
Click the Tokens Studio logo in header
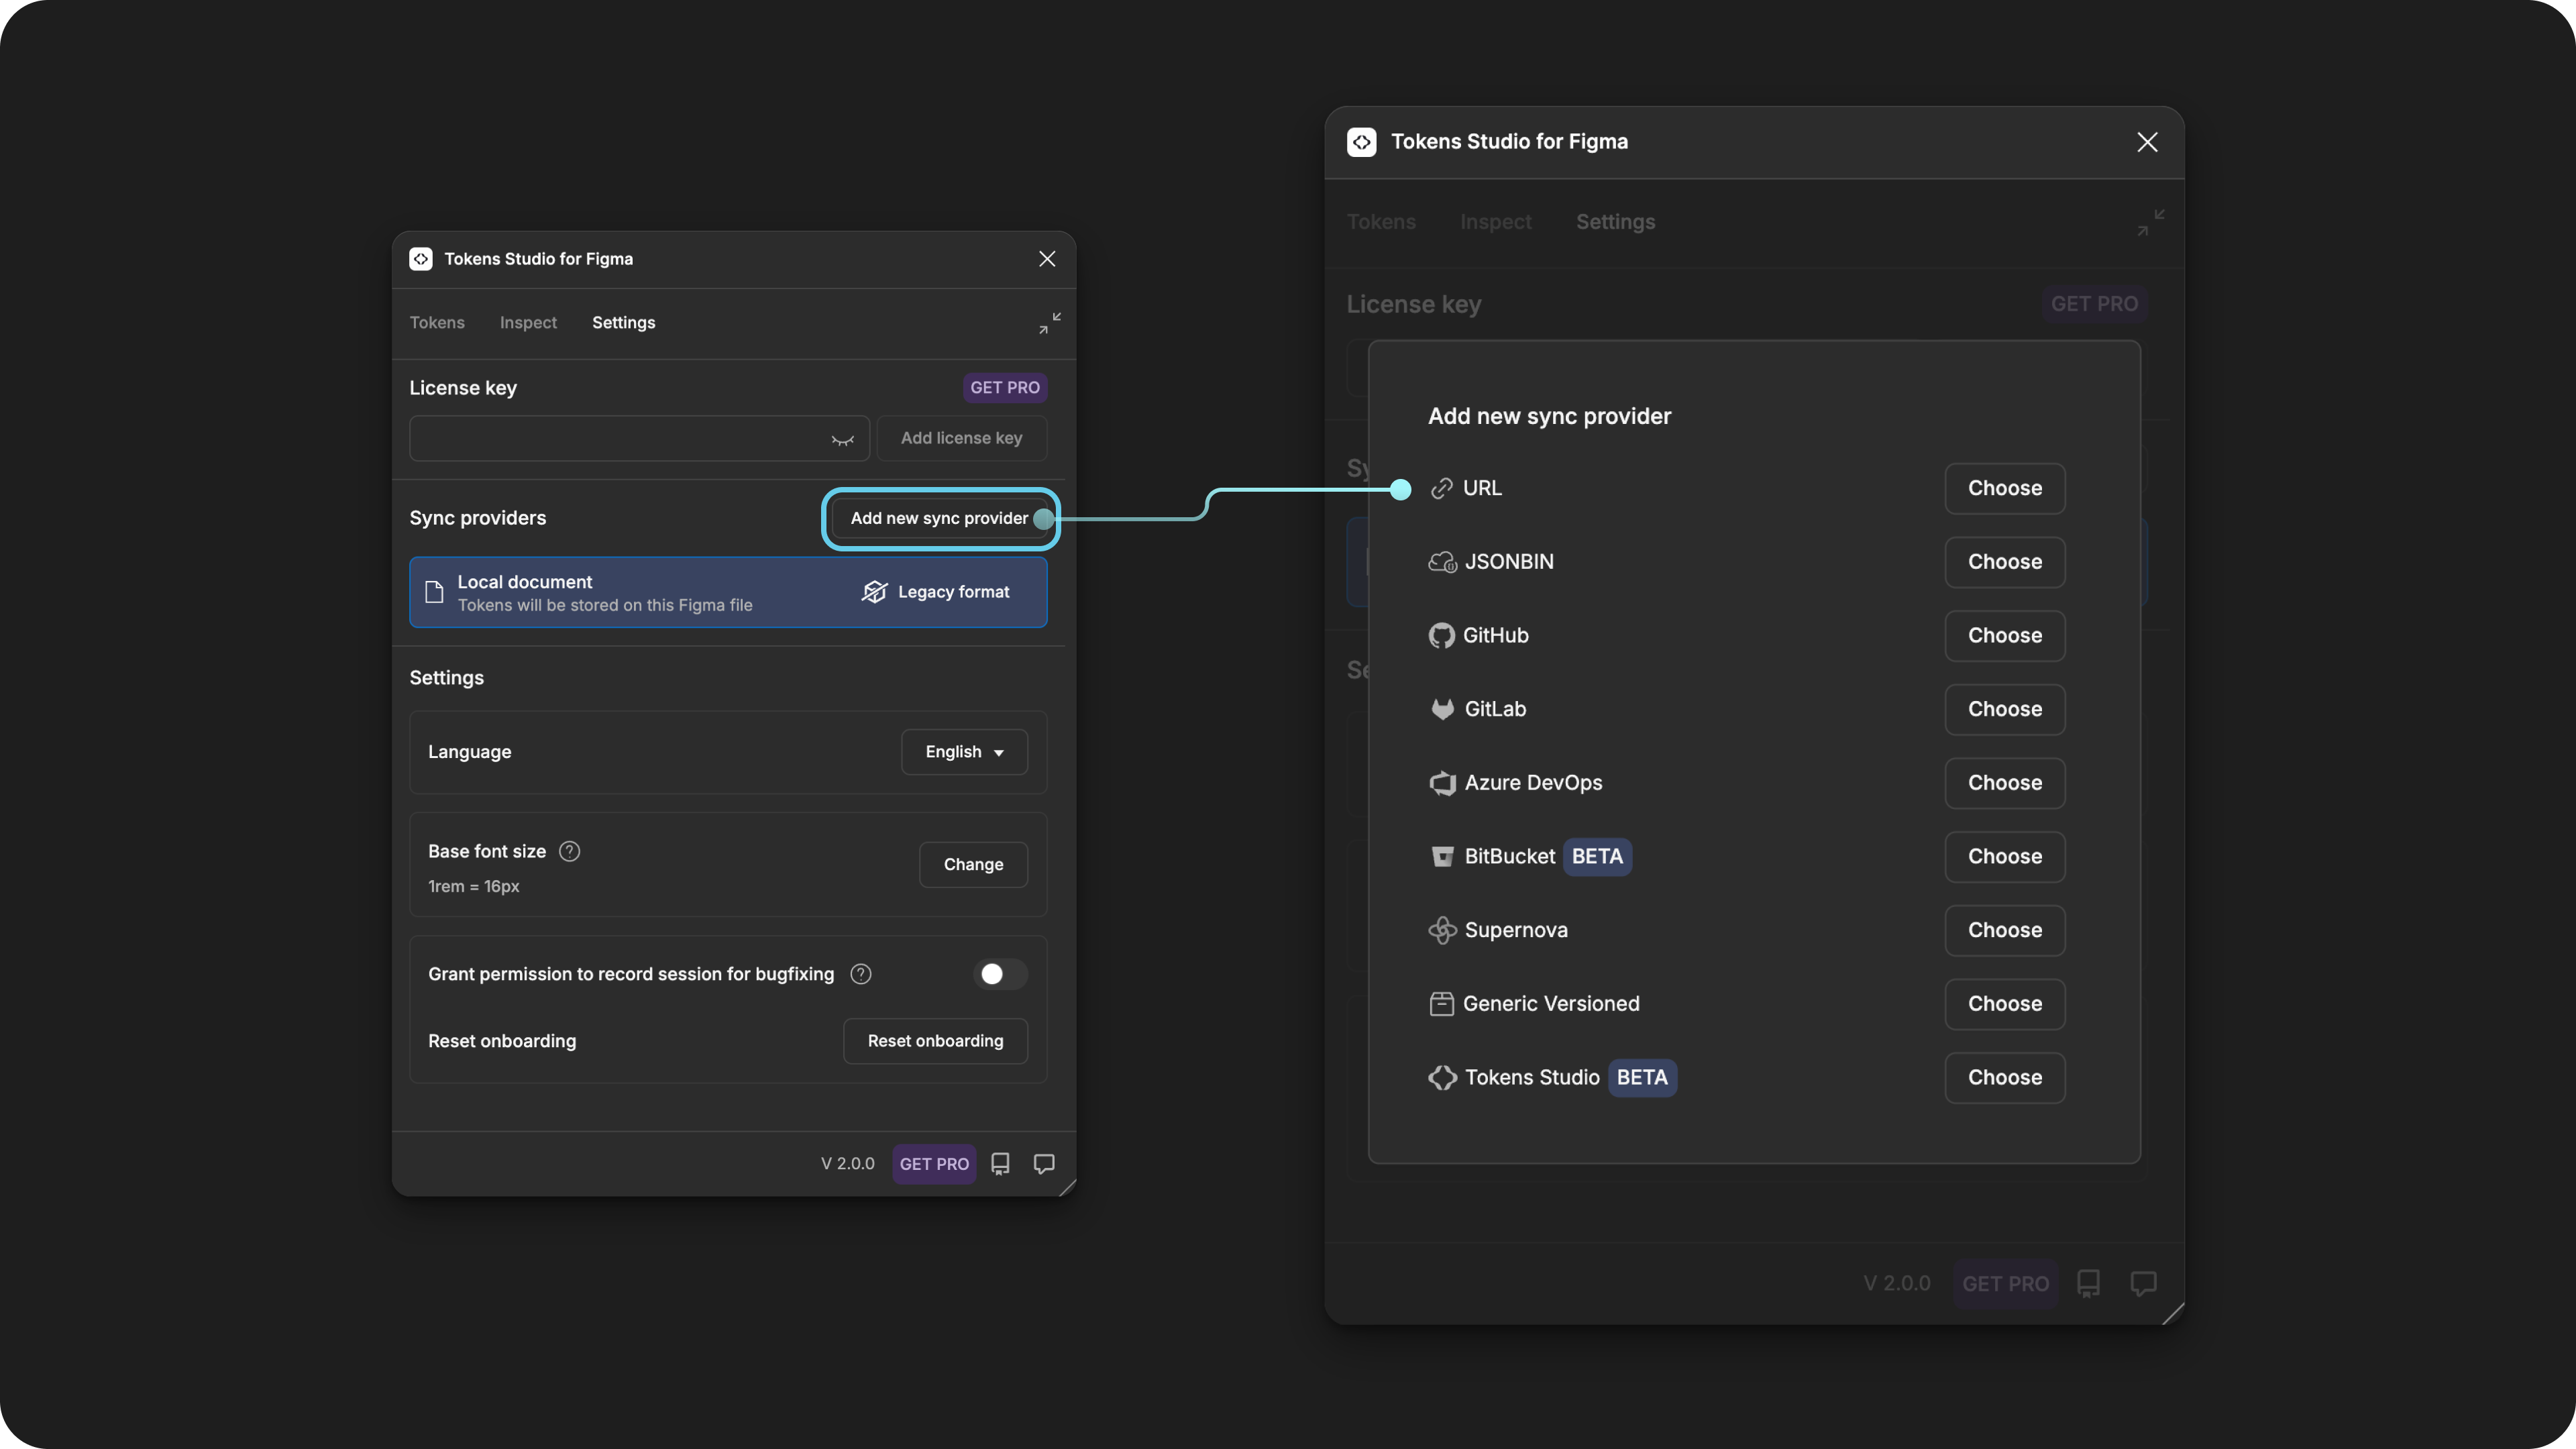pos(421,259)
